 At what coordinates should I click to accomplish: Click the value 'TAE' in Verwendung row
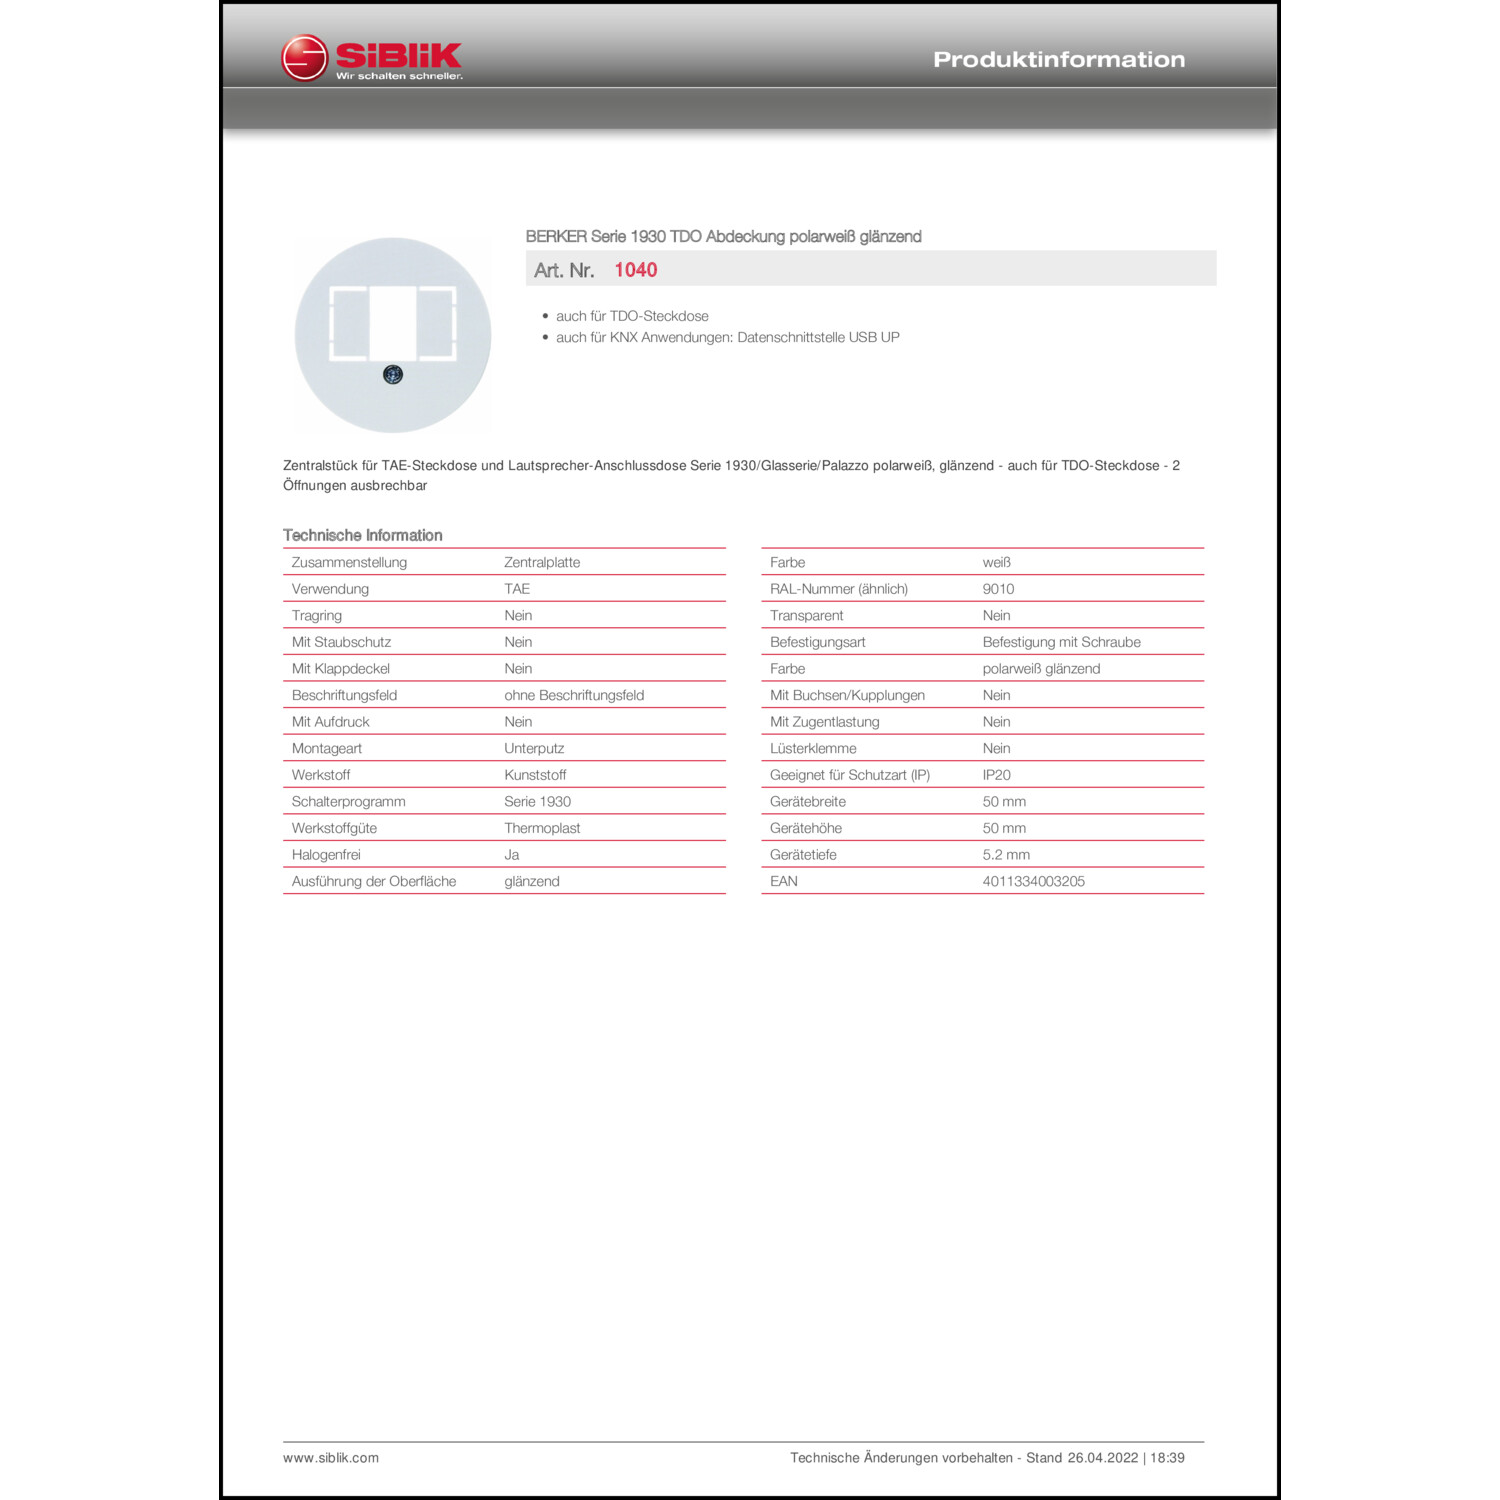coord(517,589)
